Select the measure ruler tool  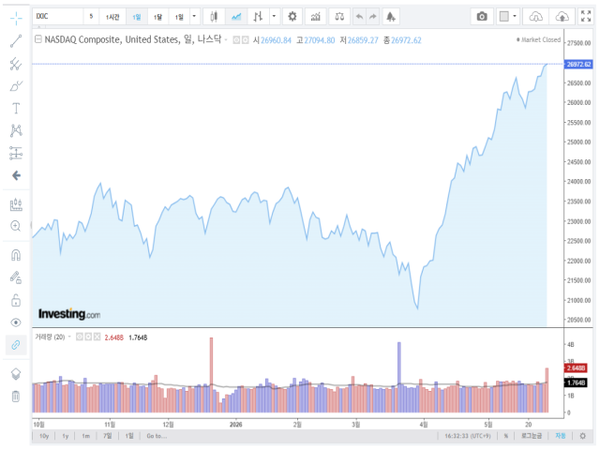[x=16, y=204]
